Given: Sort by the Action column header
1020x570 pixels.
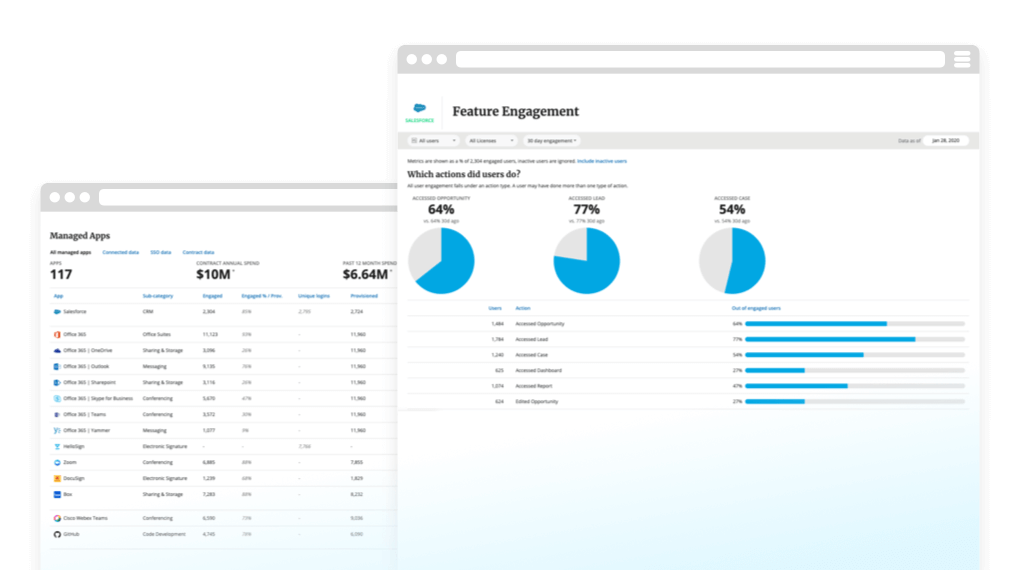Looking at the screenshot, I should click(x=523, y=308).
